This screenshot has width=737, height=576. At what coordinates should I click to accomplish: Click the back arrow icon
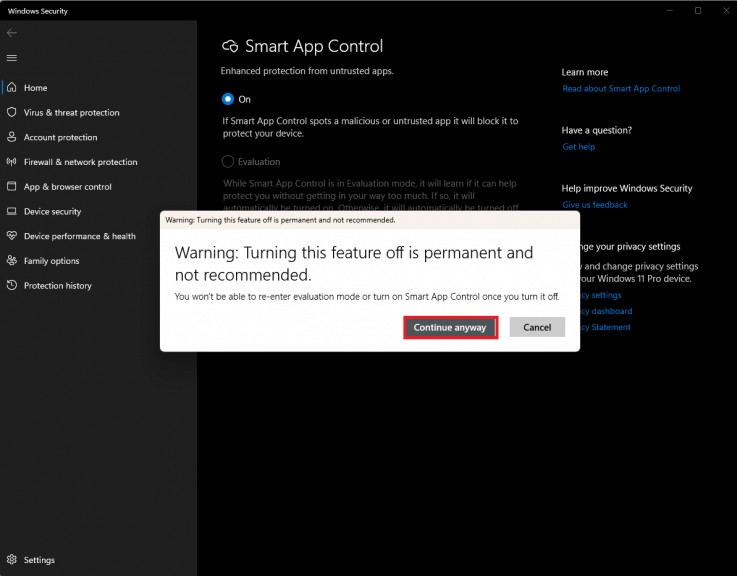[x=12, y=32]
